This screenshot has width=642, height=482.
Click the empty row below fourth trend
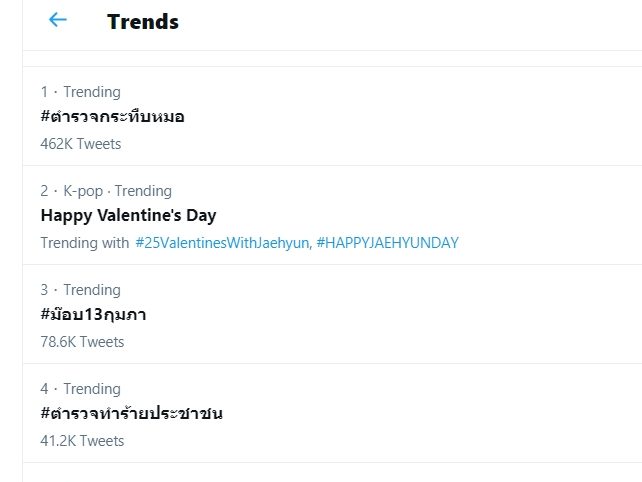(330, 472)
